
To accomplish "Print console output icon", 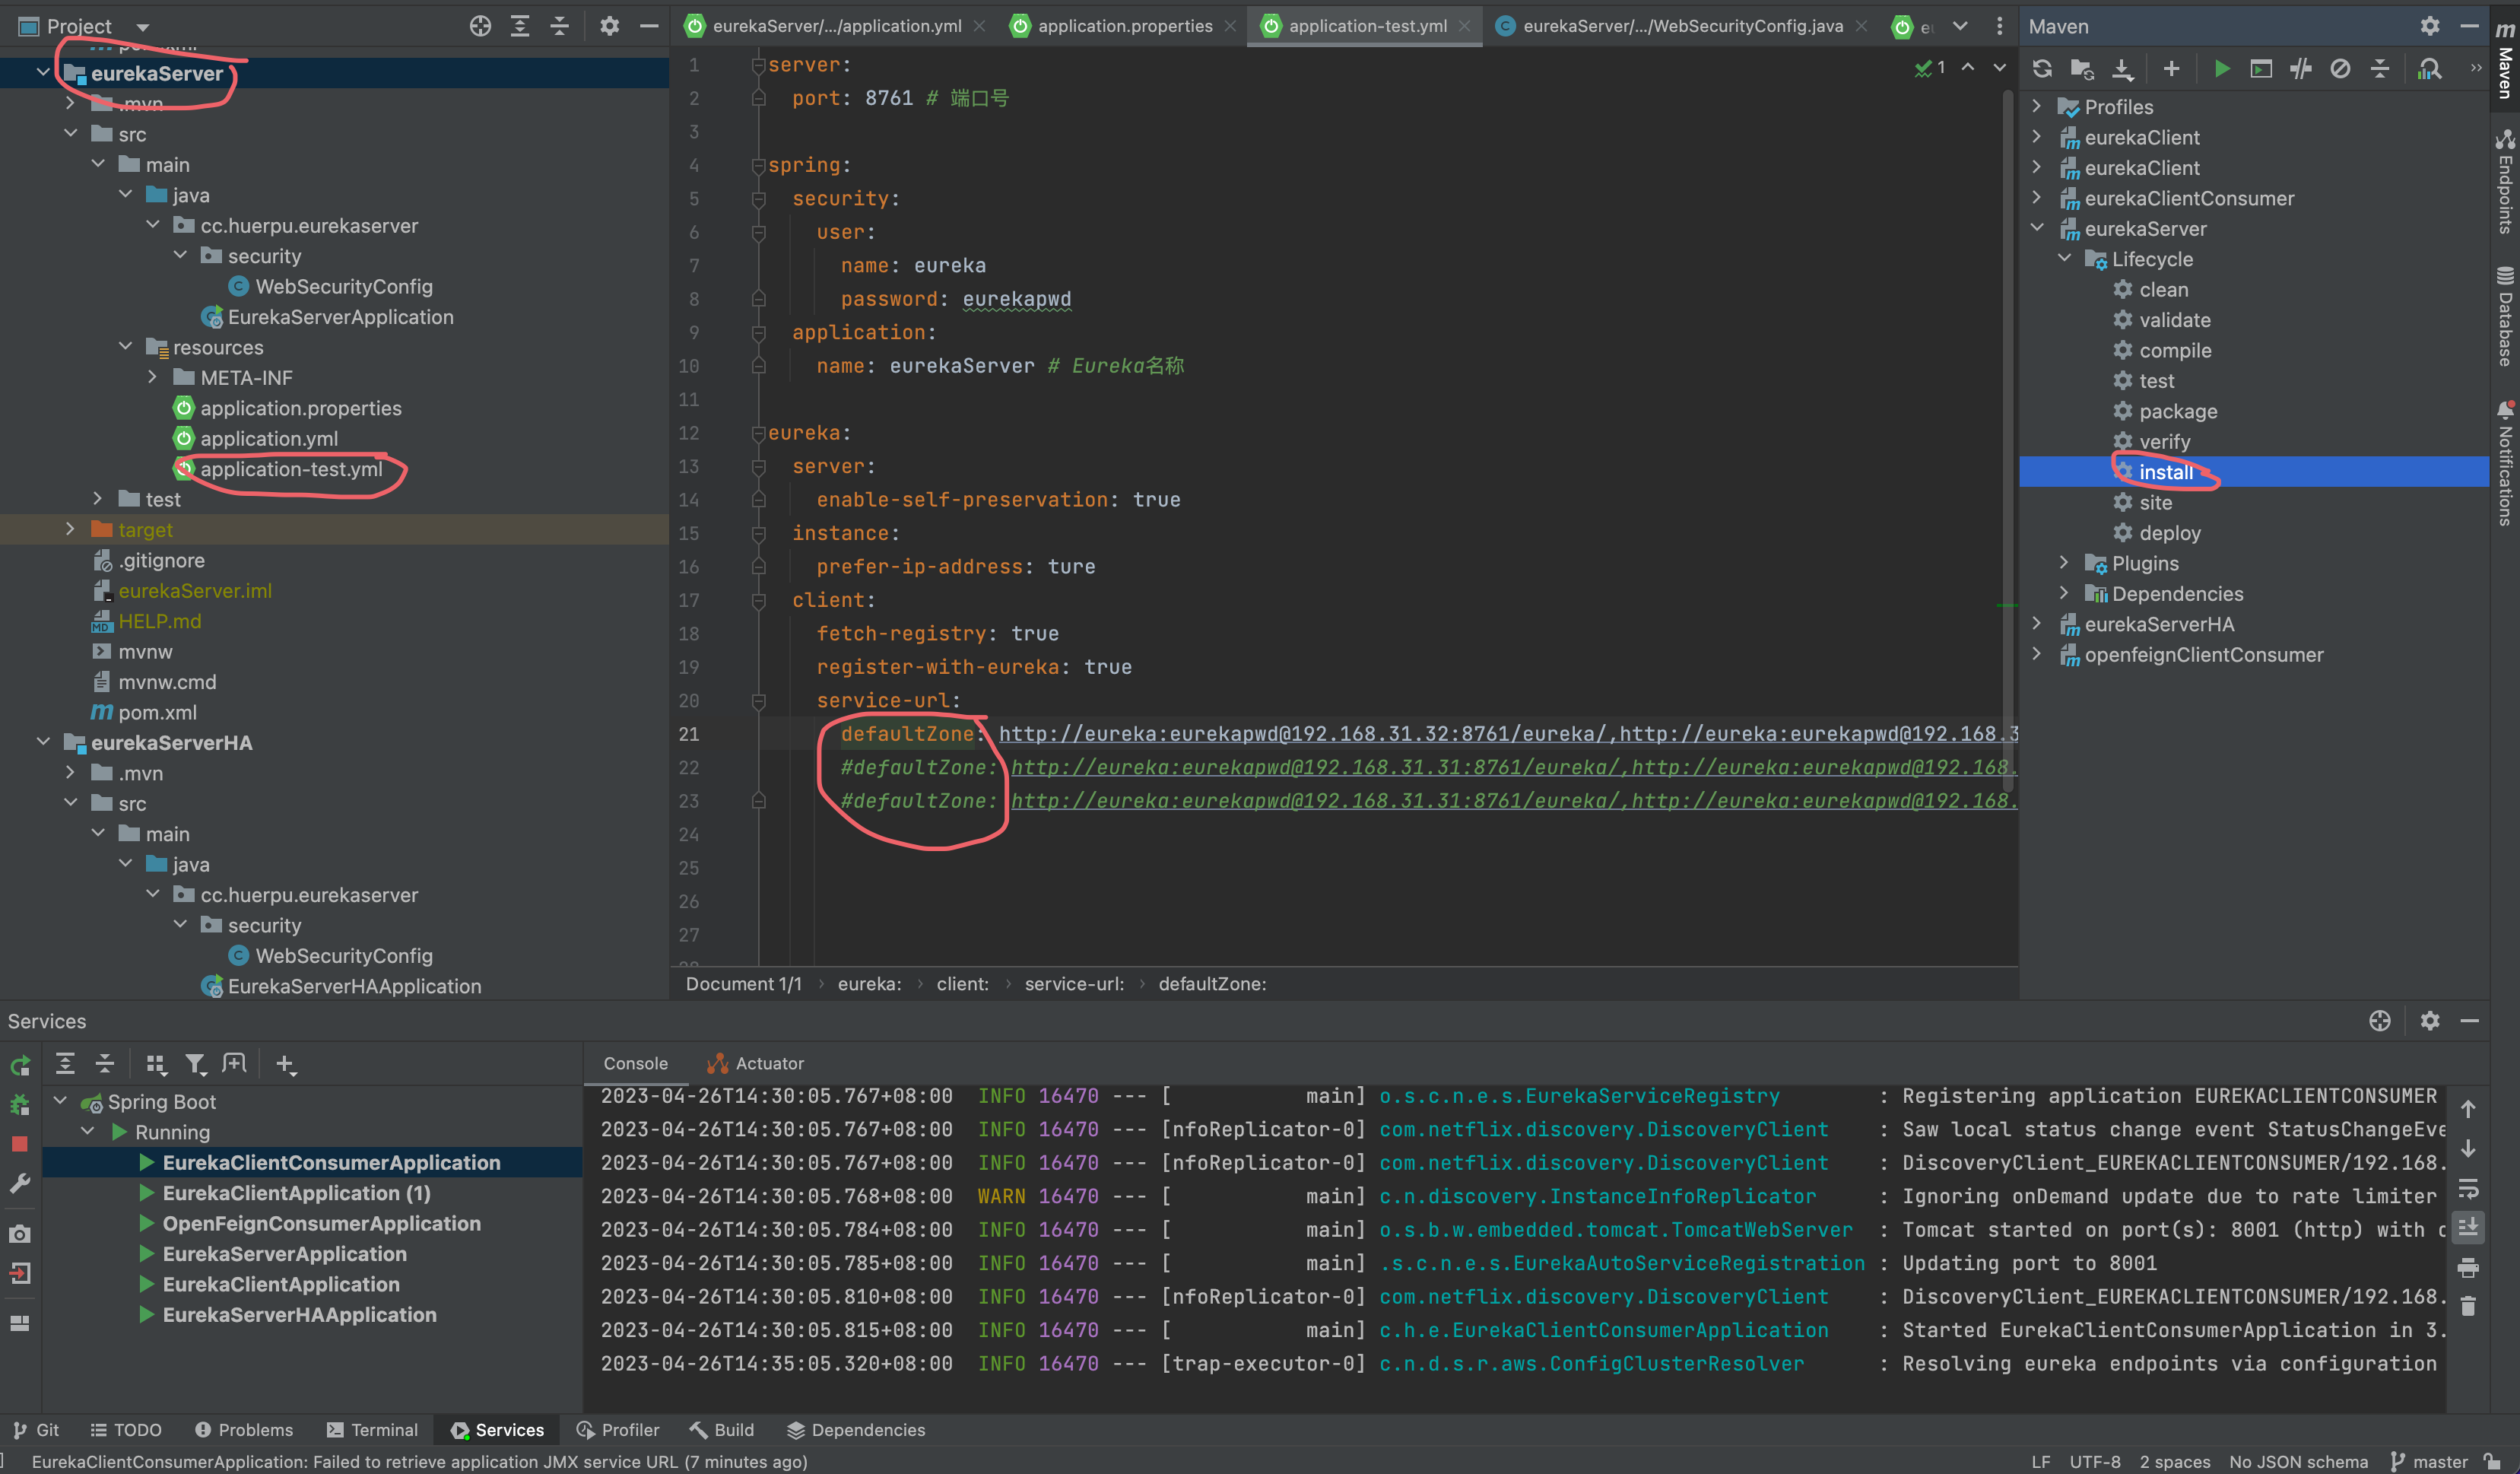I will 2468,1268.
